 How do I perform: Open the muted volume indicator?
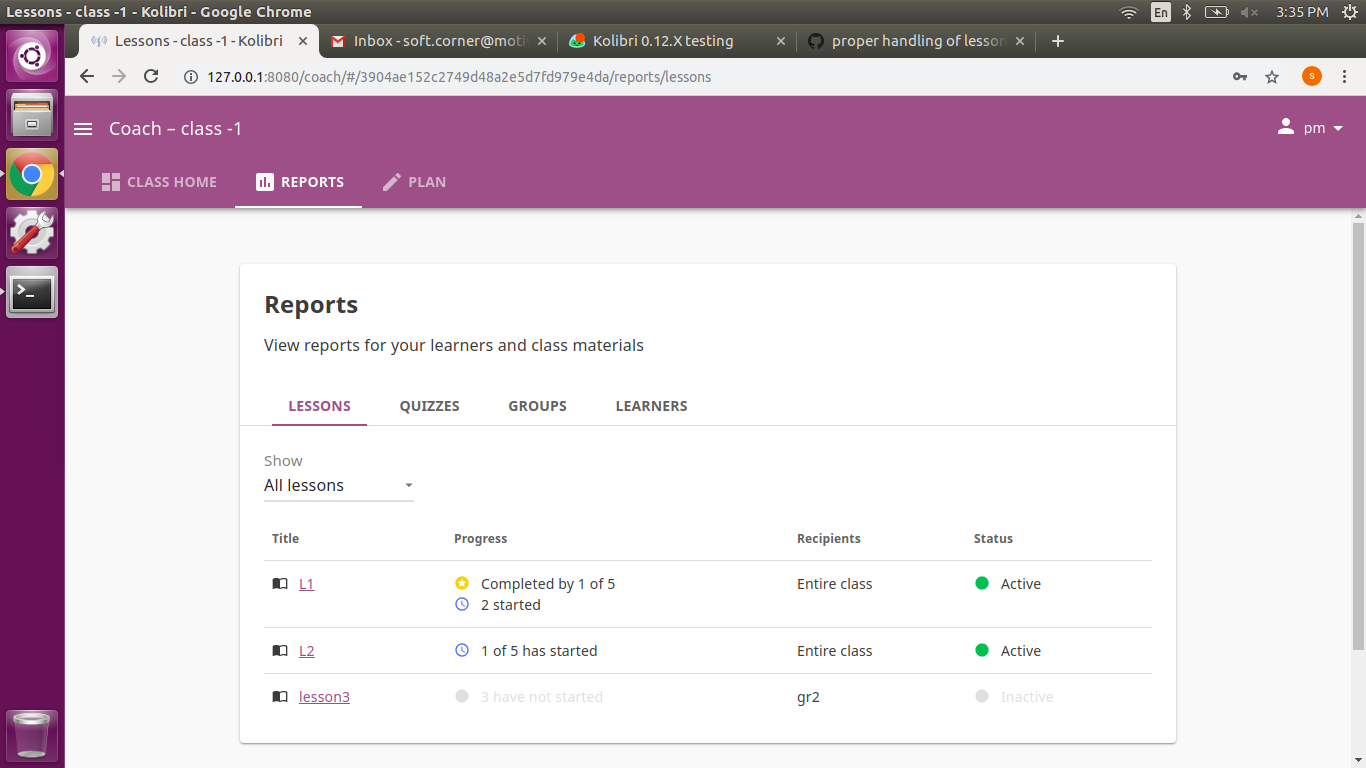1249,12
